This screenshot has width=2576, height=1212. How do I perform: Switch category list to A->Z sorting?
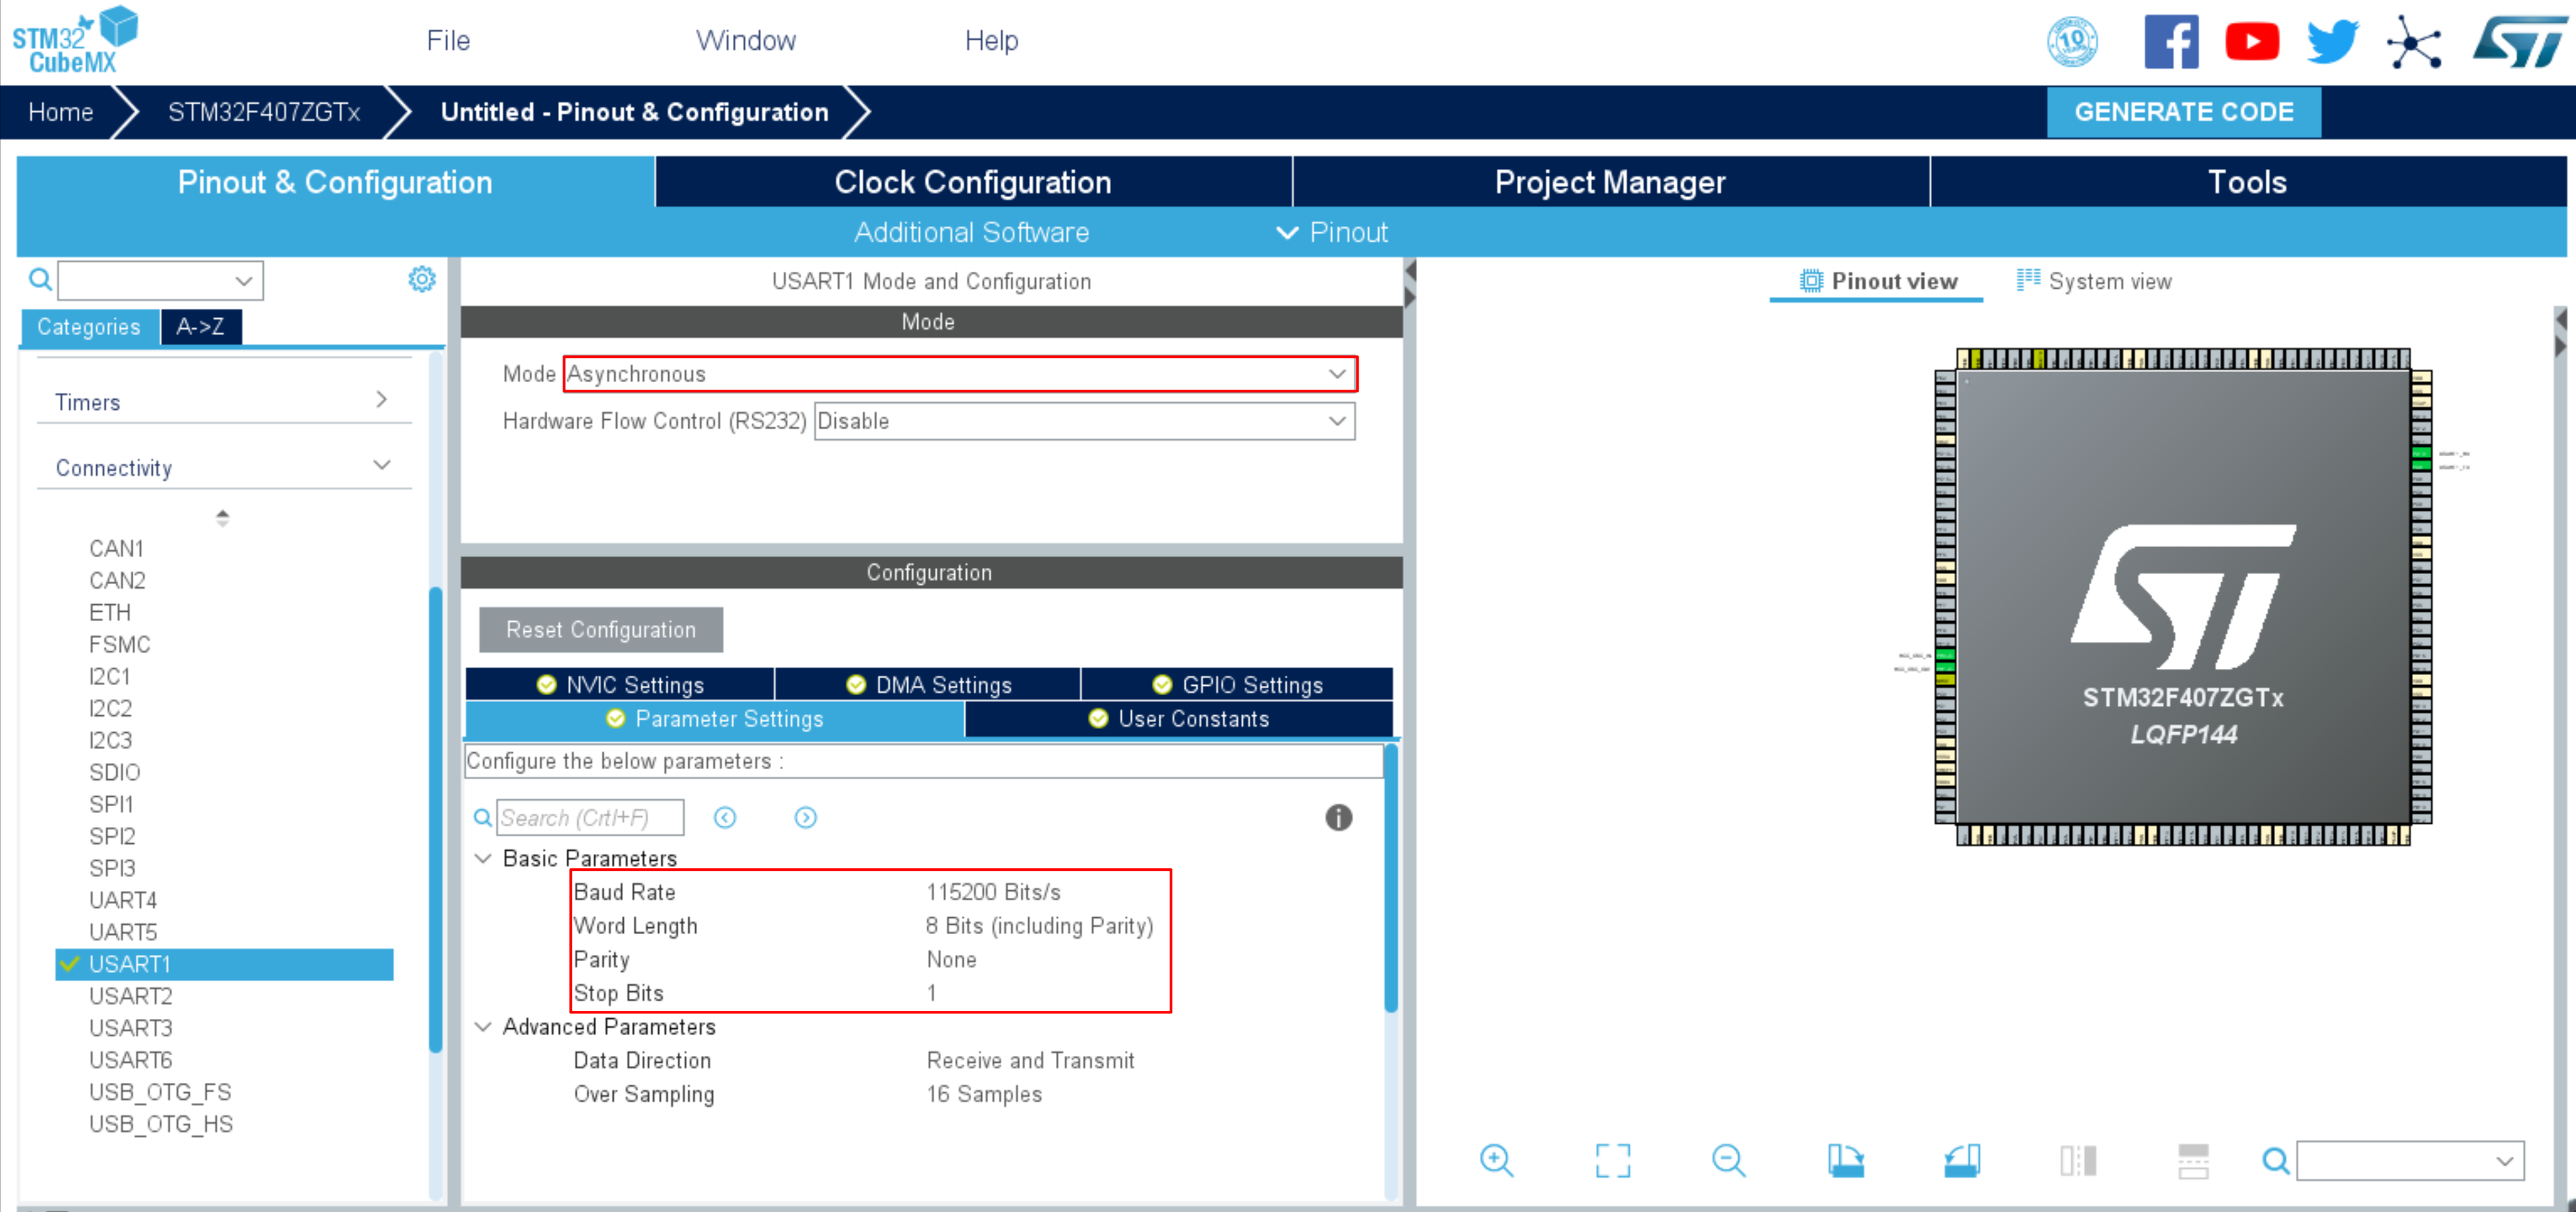click(x=200, y=327)
